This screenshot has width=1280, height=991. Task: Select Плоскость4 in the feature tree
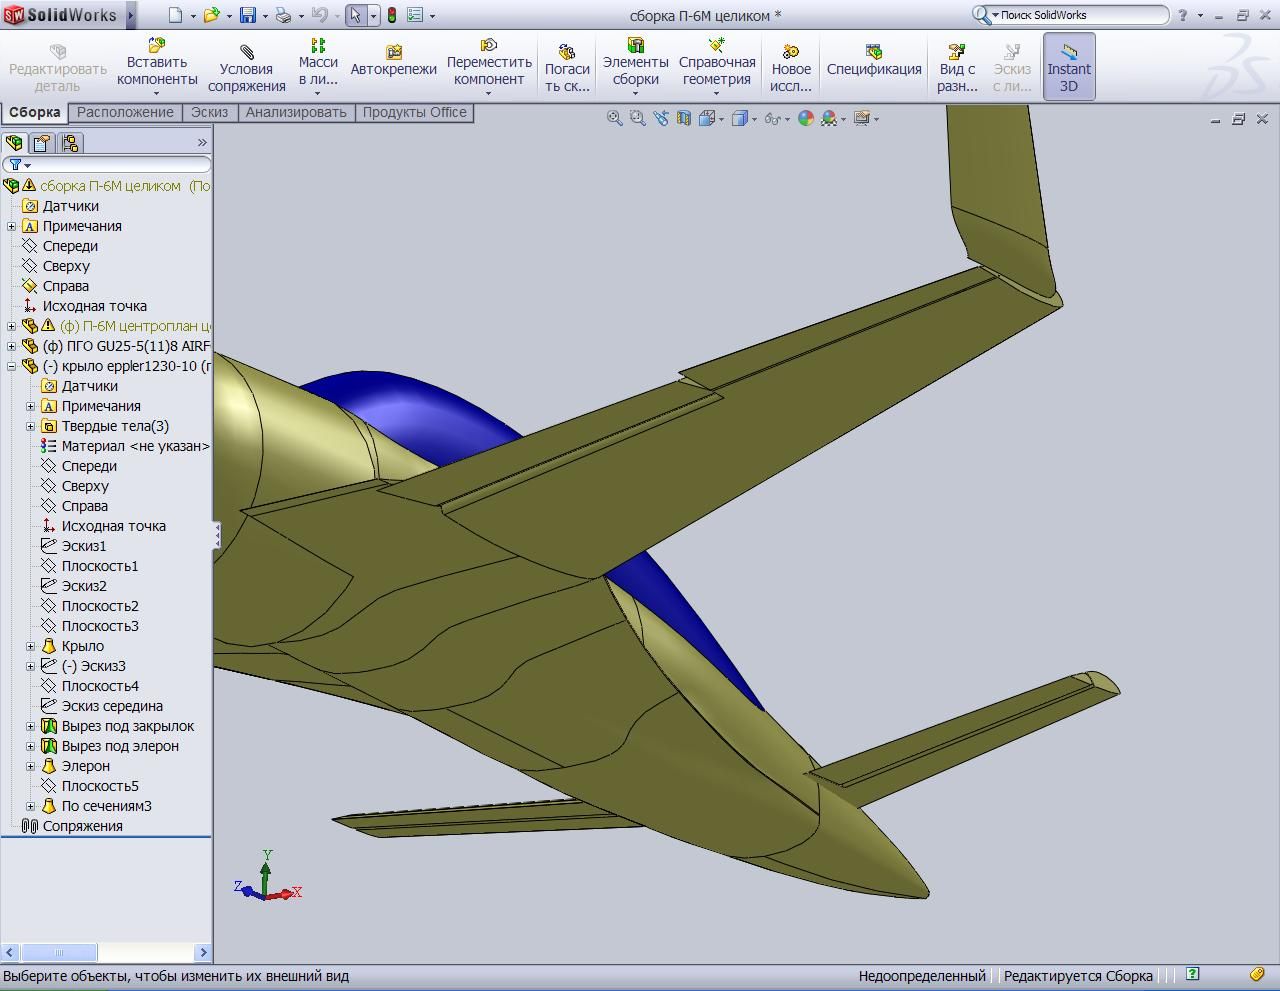(99, 686)
